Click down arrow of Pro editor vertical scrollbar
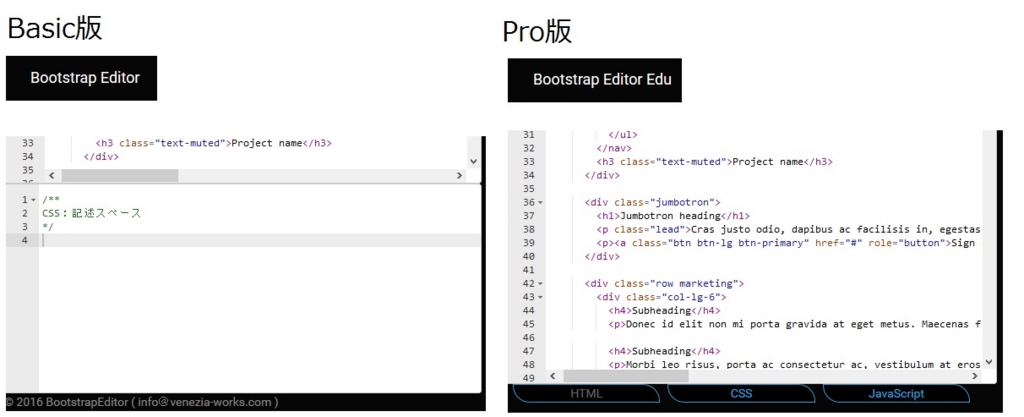1024x417 pixels. pyautogui.click(x=989, y=362)
